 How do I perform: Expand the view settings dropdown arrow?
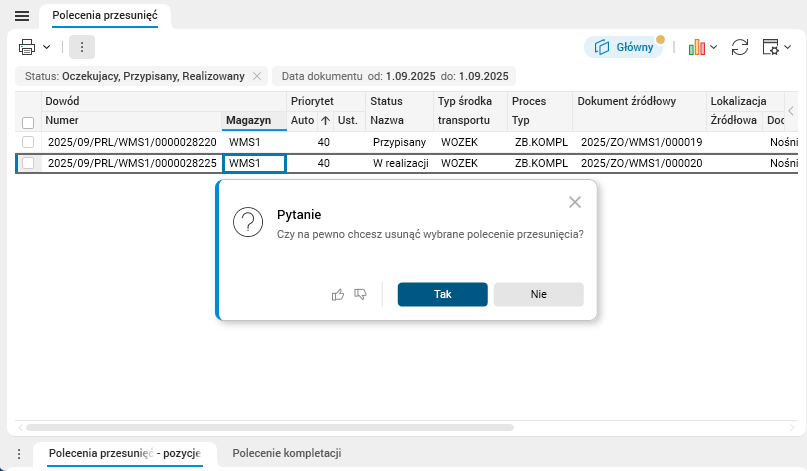tap(787, 47)
